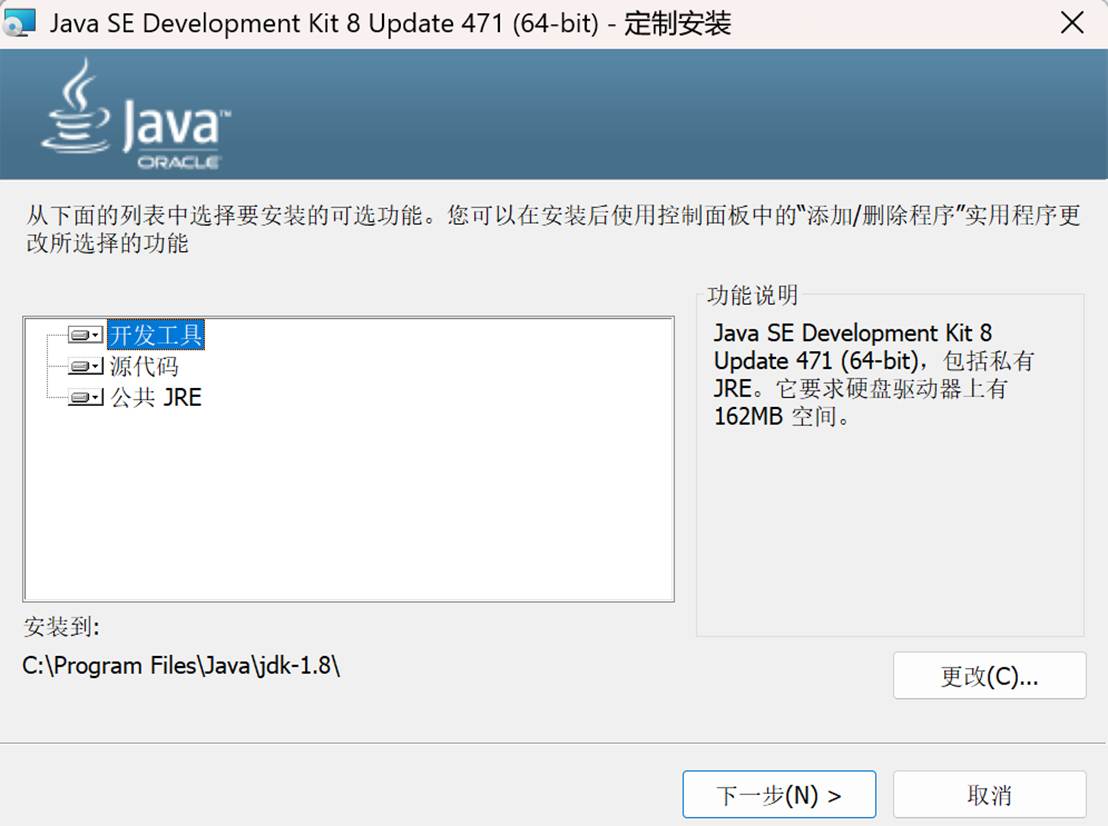Open the 开发工具 feature drive dropdown icon

tap(86, 335)
